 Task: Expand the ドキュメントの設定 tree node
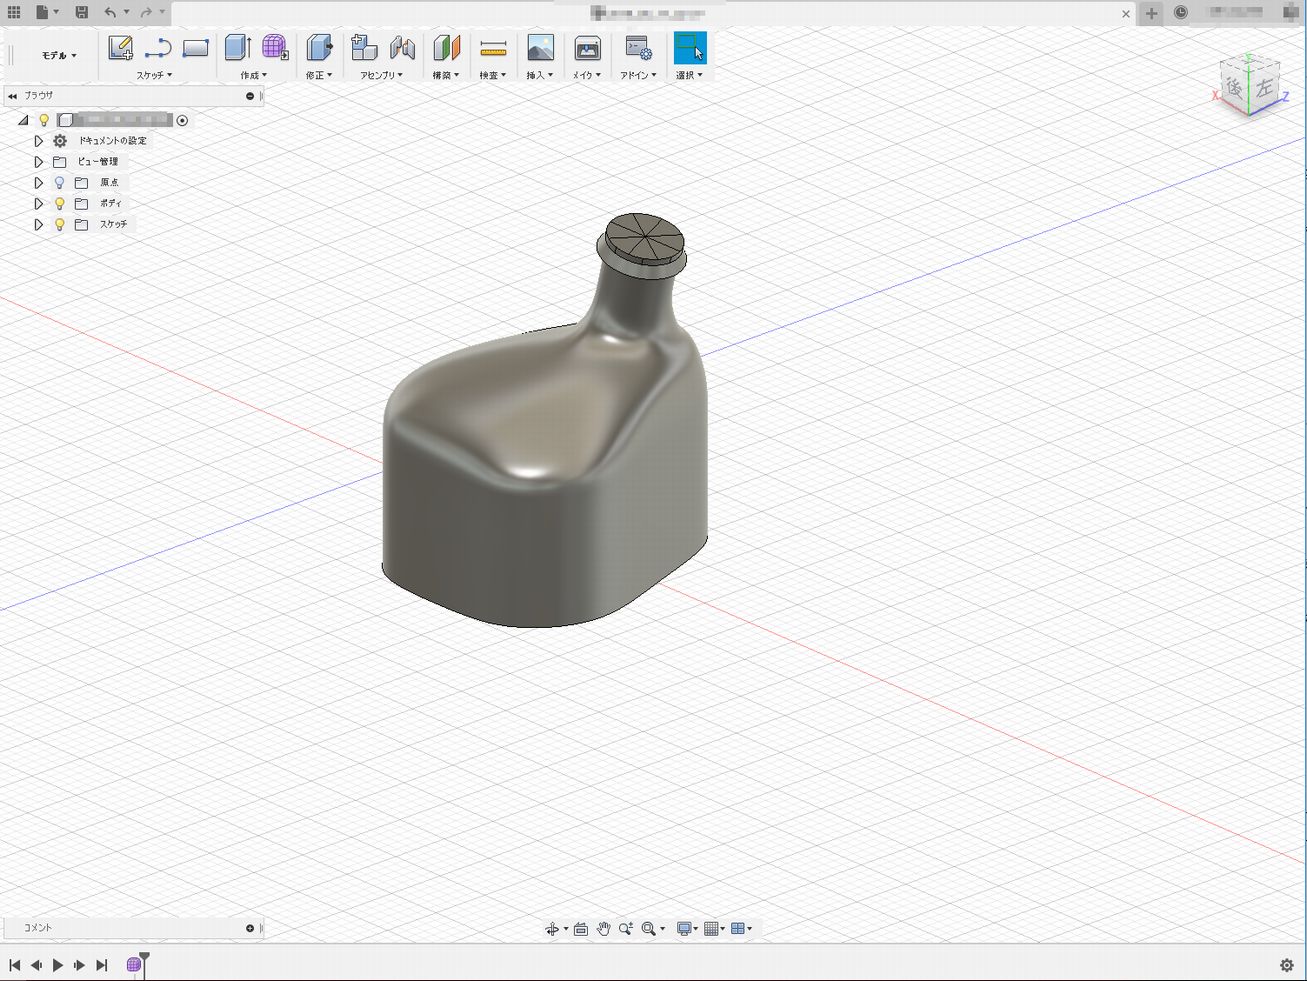(x=38, y=141)
